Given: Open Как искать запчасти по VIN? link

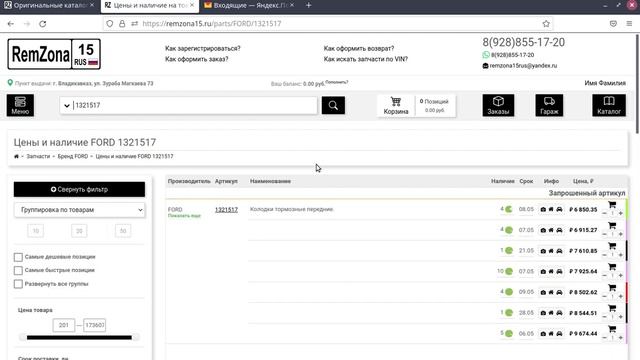Looking at the screenshot, I should 366,59.
